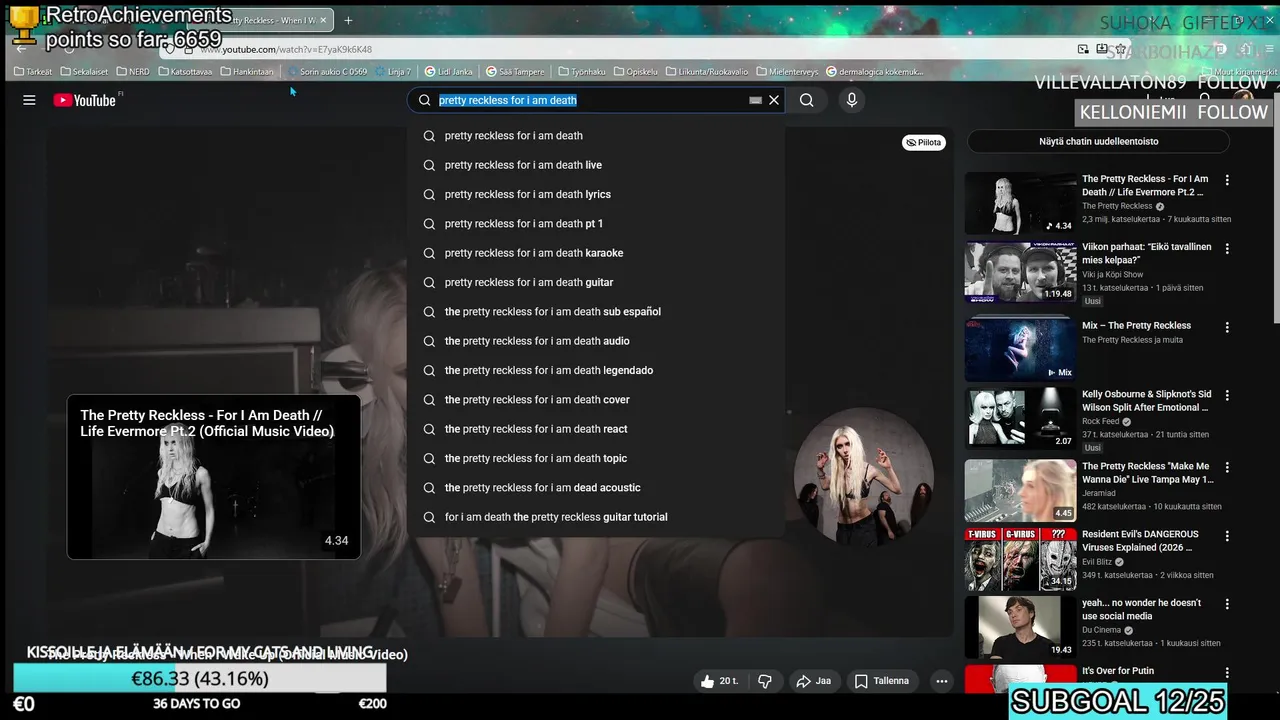Clear the search query with the X
This screenshot has width=1280, height=720.
point(774,100)
